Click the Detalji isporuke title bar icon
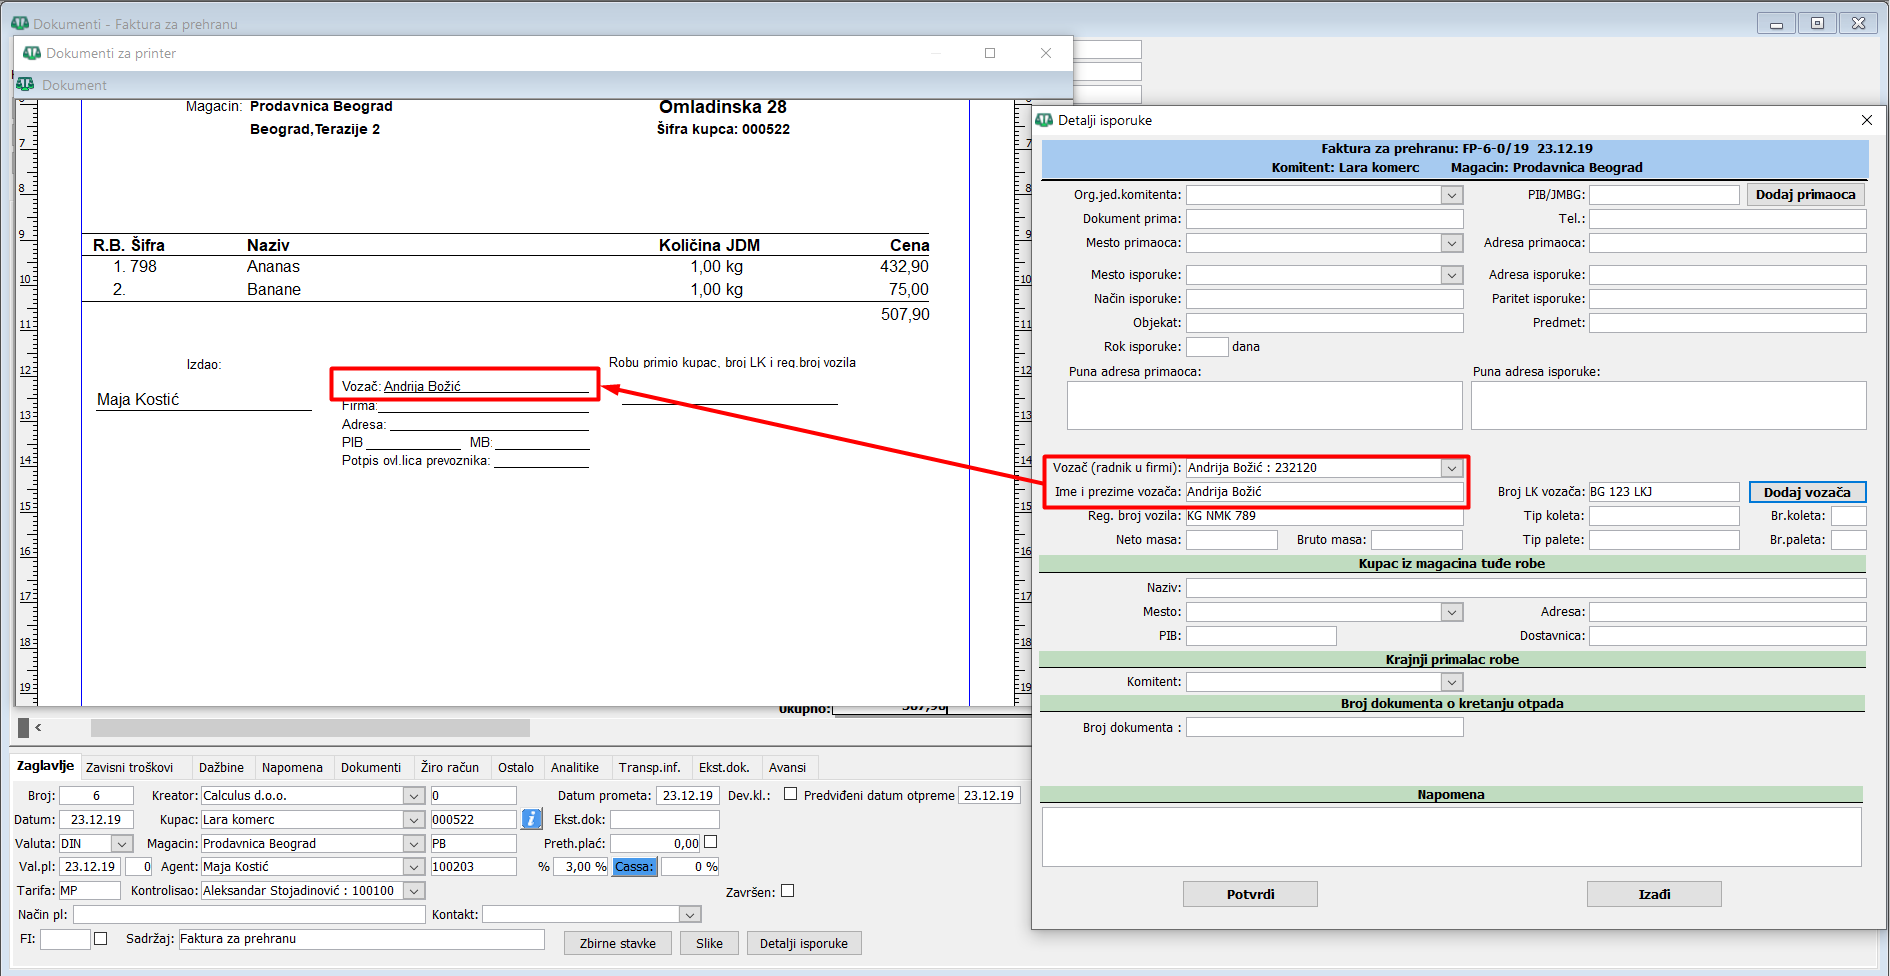The height and width of the screenshot is (976, 1890). pyautogui.click(x=1044, y=120)
